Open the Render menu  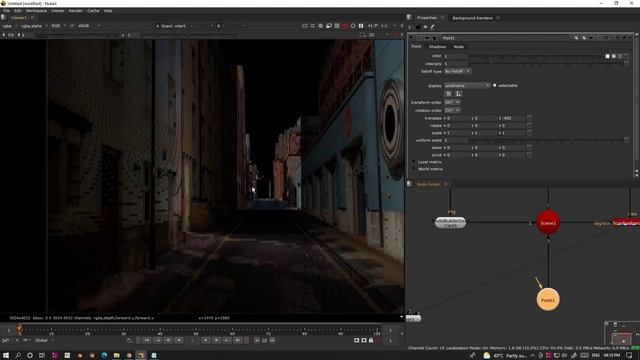coord(76,11)
